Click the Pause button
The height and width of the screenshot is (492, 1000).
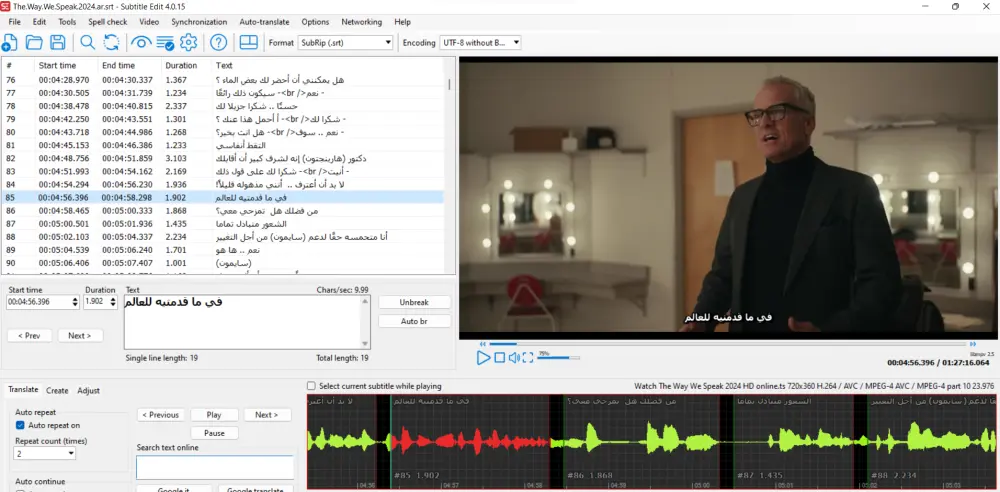tap(214, 433)
